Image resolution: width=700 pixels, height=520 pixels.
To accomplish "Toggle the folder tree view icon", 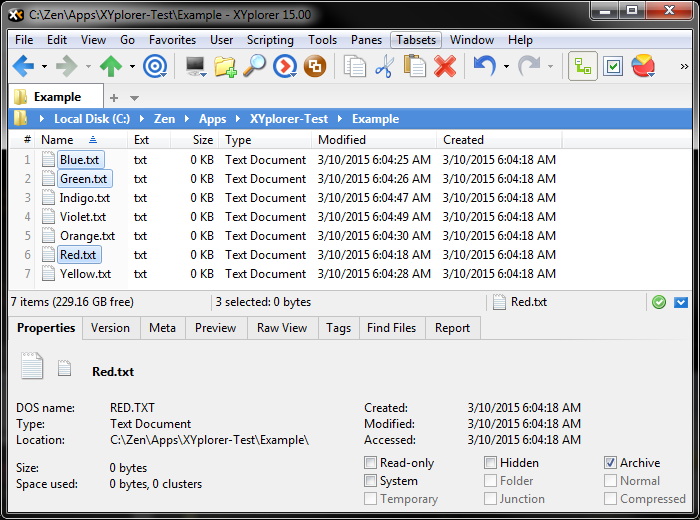I will [583, 67].
